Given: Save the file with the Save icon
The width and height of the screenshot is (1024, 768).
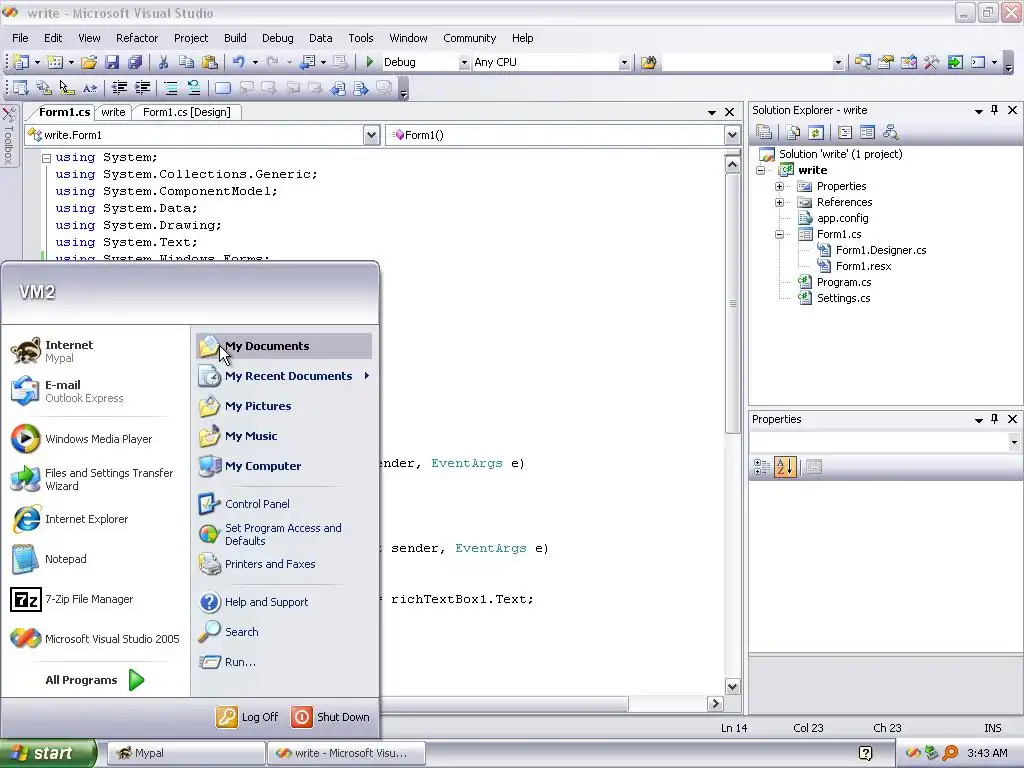Looking at the screenshot, I should coord(112,62).
